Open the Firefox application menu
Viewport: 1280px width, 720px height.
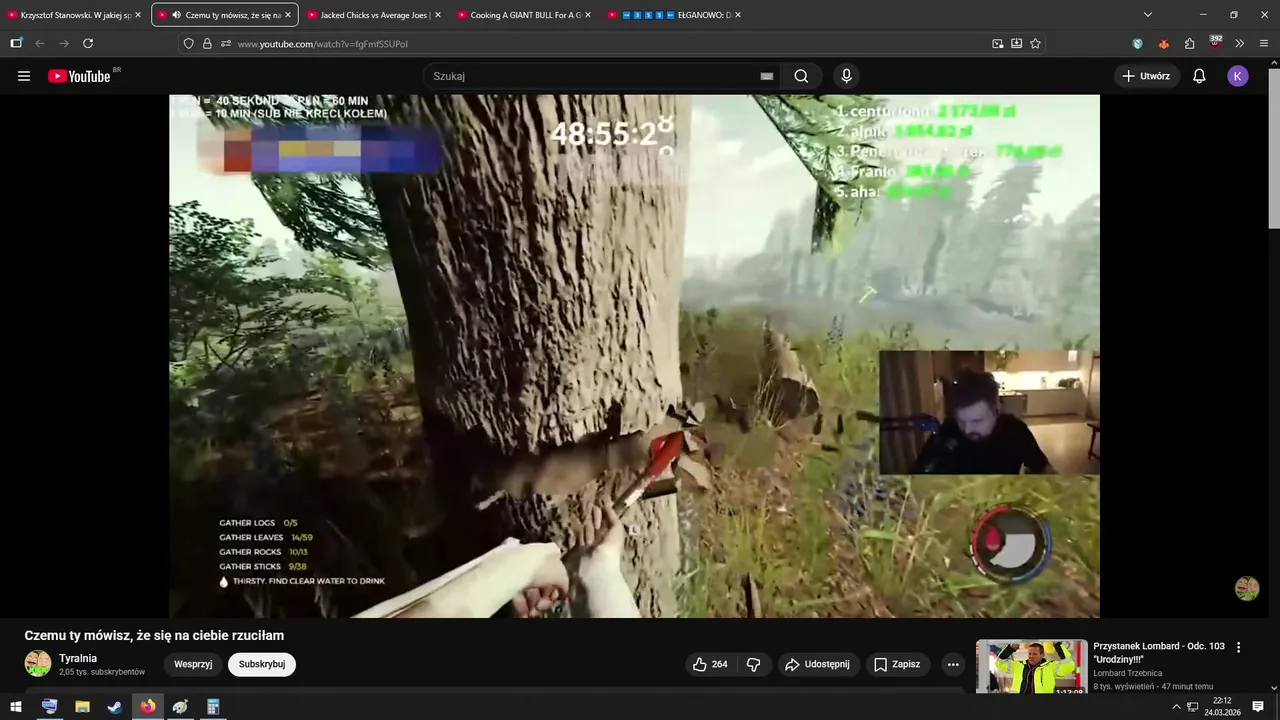[x=1264, y=43]
